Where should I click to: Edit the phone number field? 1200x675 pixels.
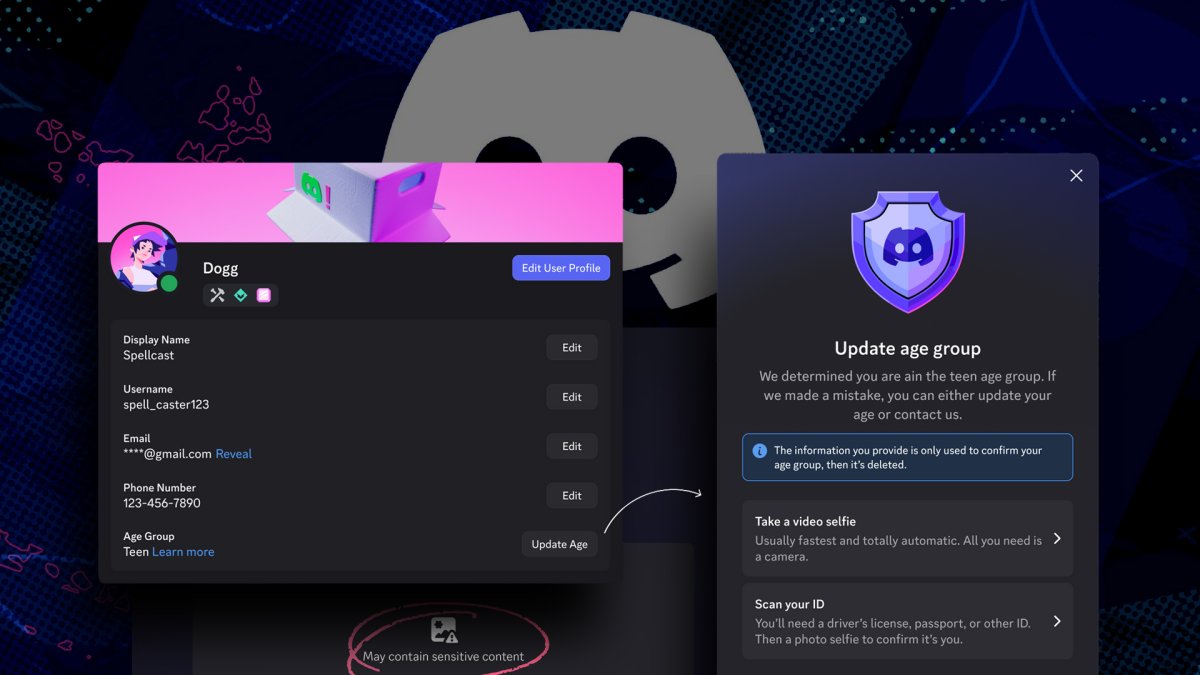click(571, 495)
